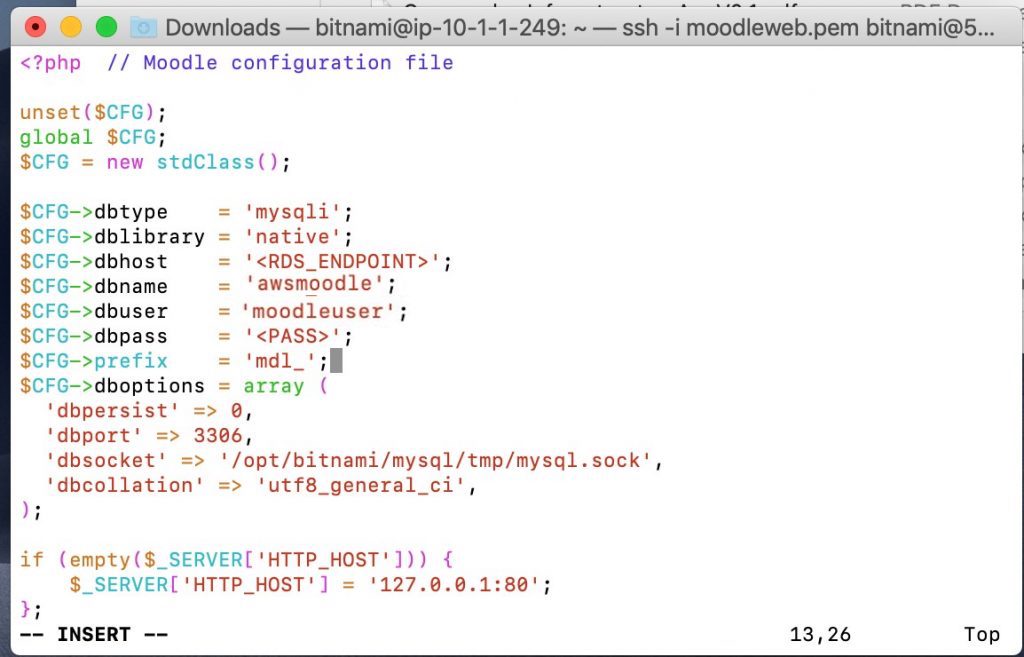Click the closing ');' of the array
The width and height of the screenshot is (1024, 657).
pyautogui.click(x=31, y=510)
